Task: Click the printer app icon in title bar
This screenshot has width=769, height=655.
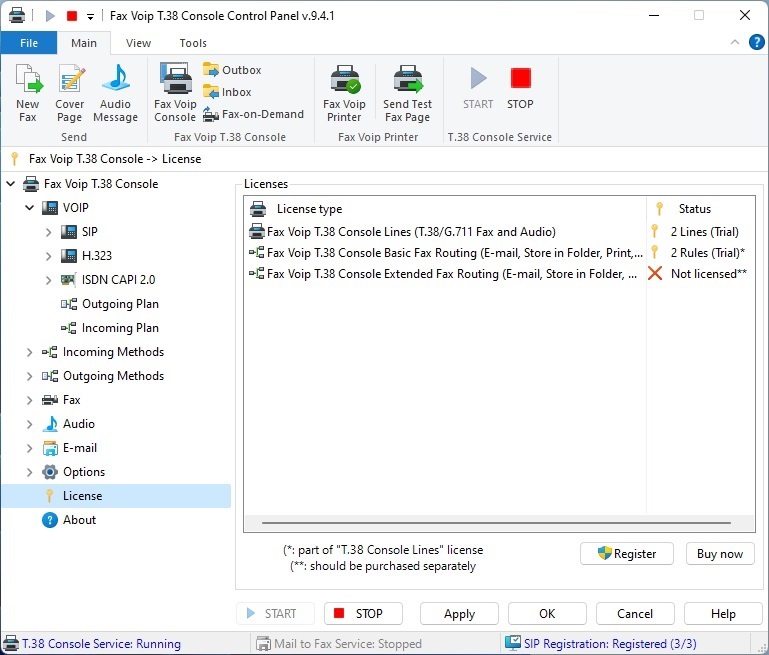Action: click(17, 16)
